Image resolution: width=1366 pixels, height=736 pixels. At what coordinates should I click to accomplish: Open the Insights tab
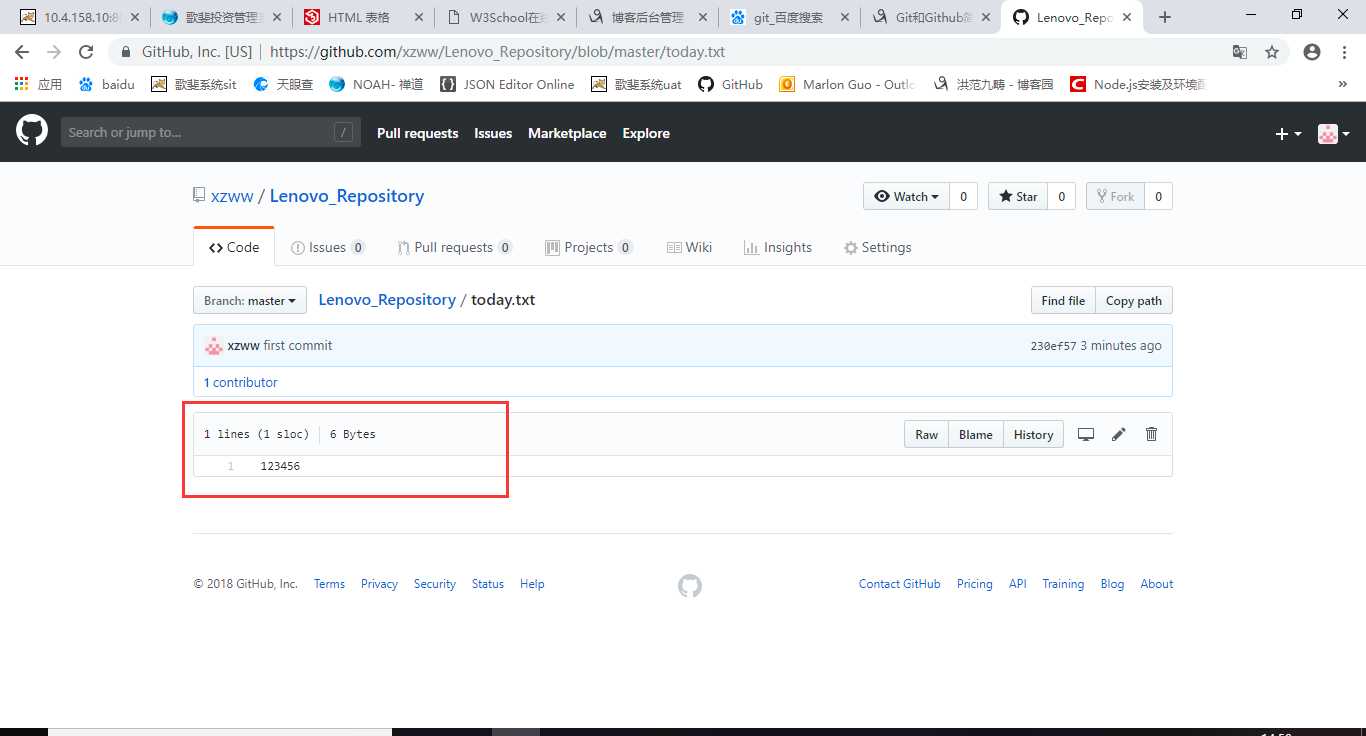coord(778,247)
